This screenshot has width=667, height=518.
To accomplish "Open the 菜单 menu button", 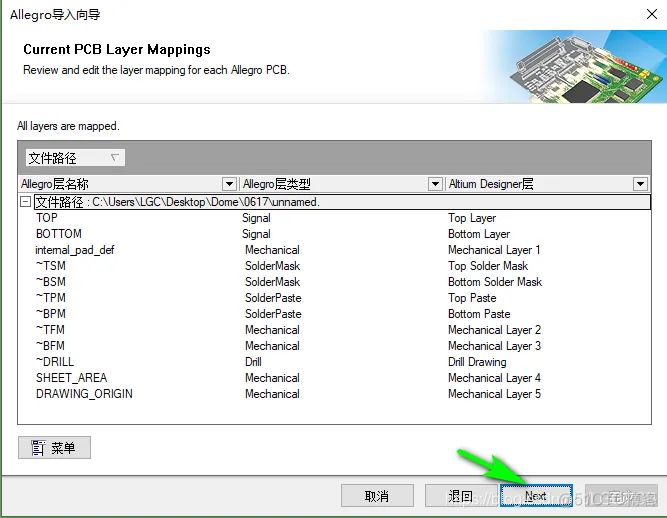I will 54,447.
